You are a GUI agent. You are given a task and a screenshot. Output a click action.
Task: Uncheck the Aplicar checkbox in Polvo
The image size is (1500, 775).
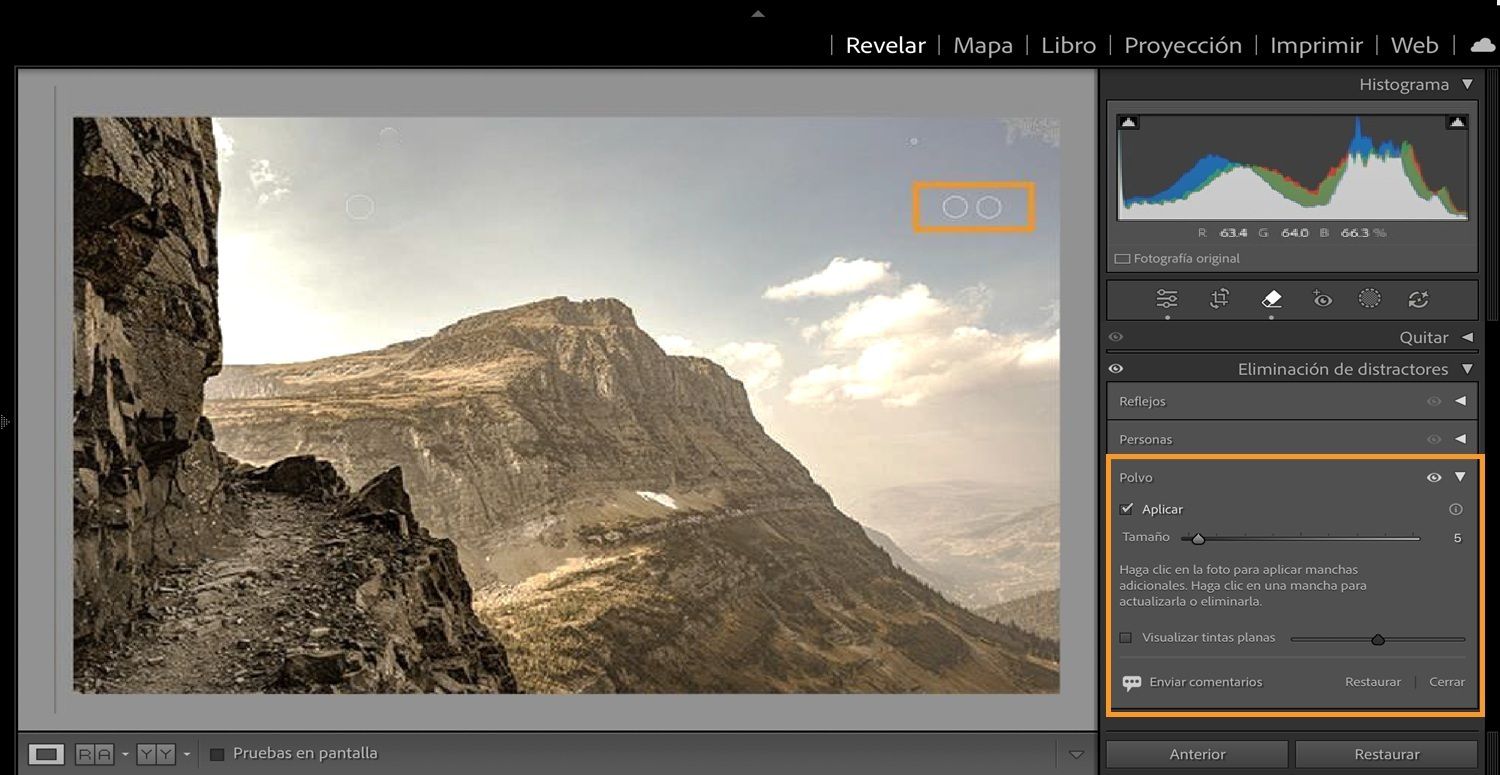[1127, 508]
